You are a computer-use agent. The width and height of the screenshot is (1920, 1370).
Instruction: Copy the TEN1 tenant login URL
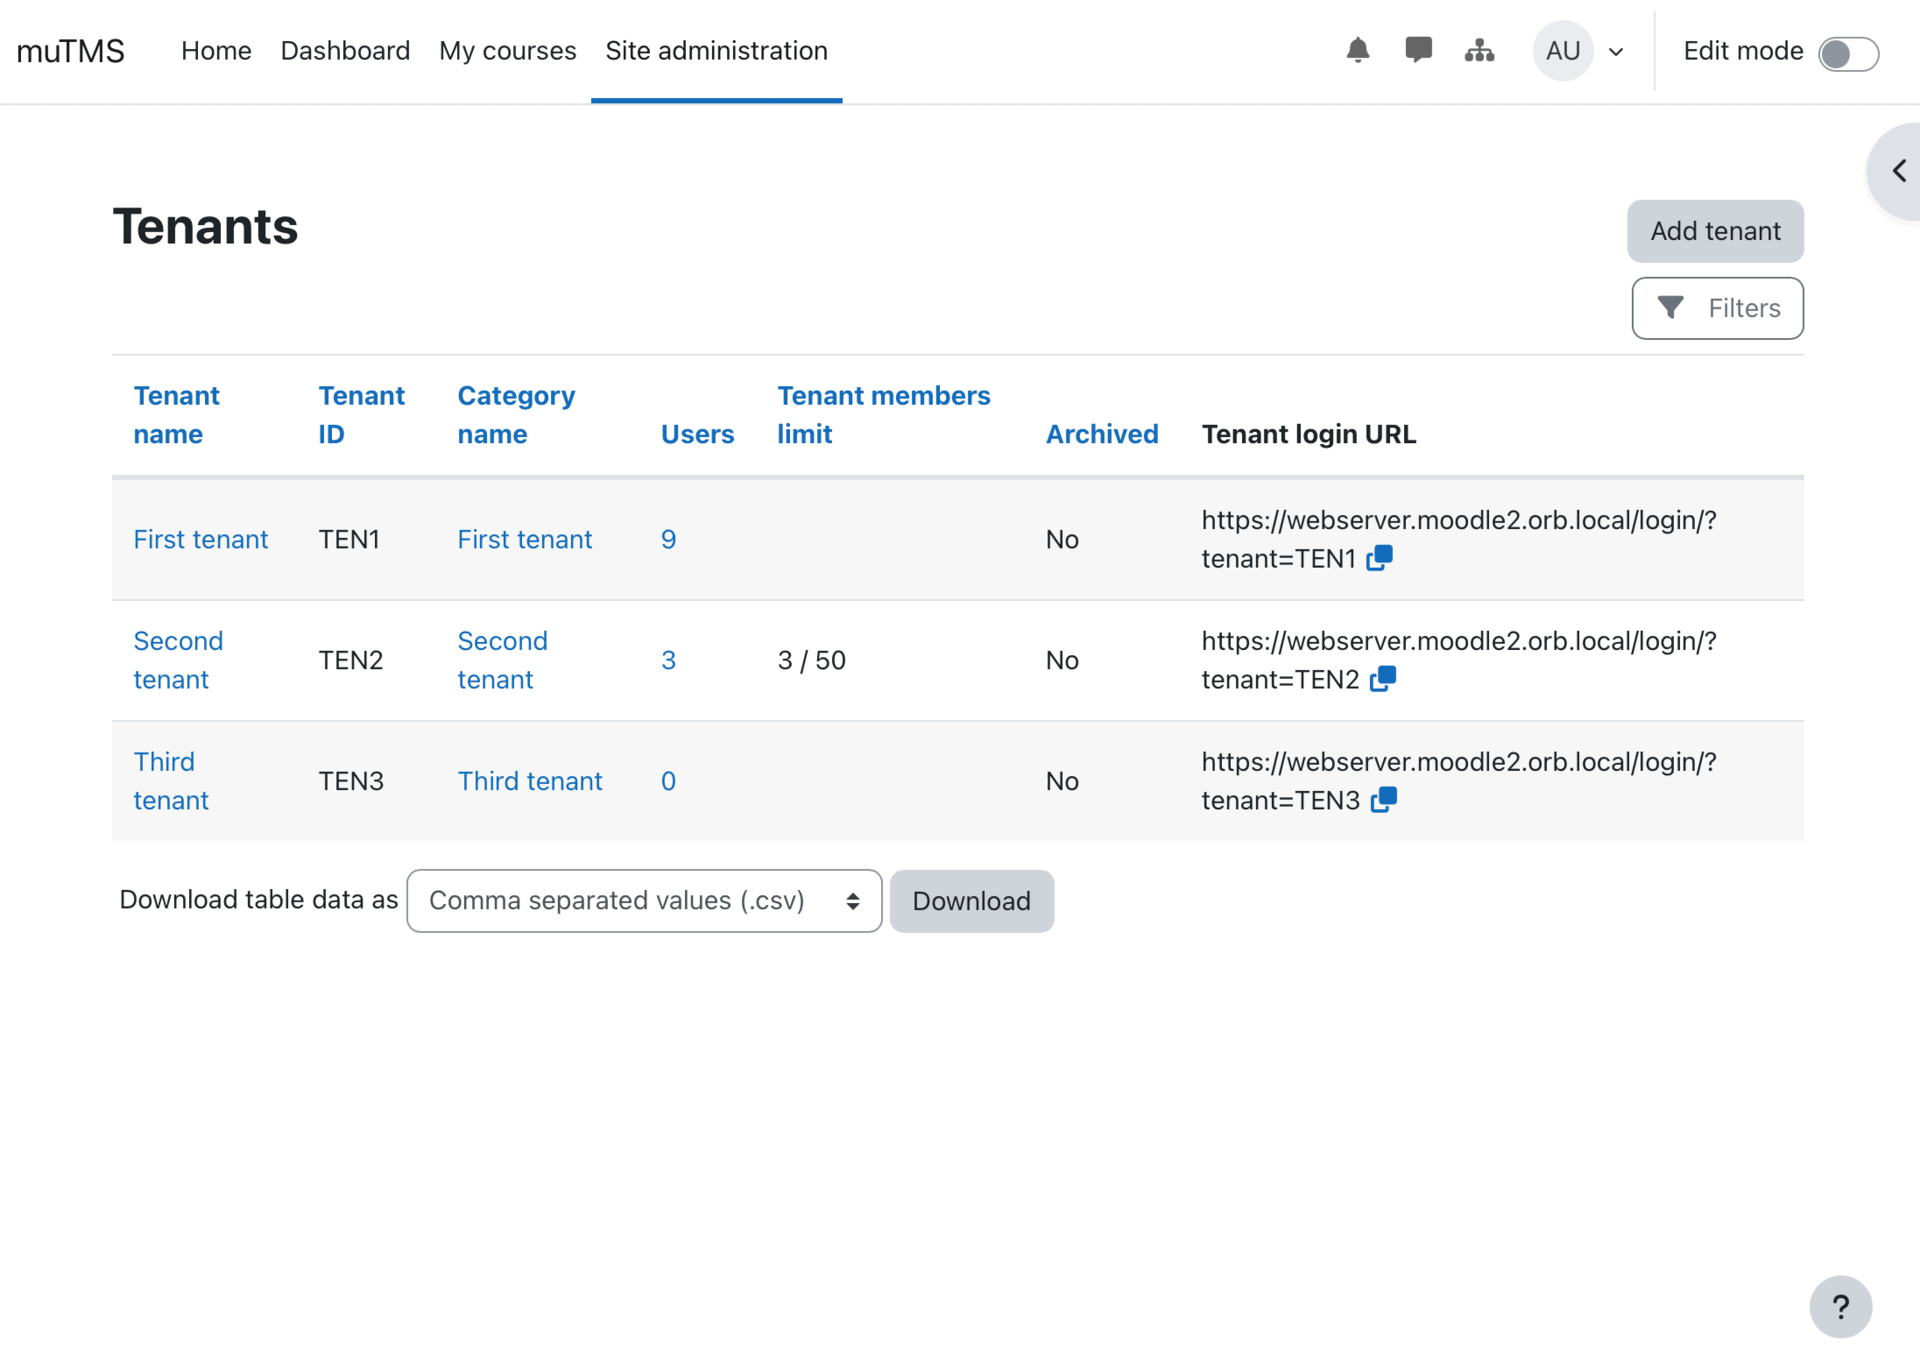(1380, 558)
